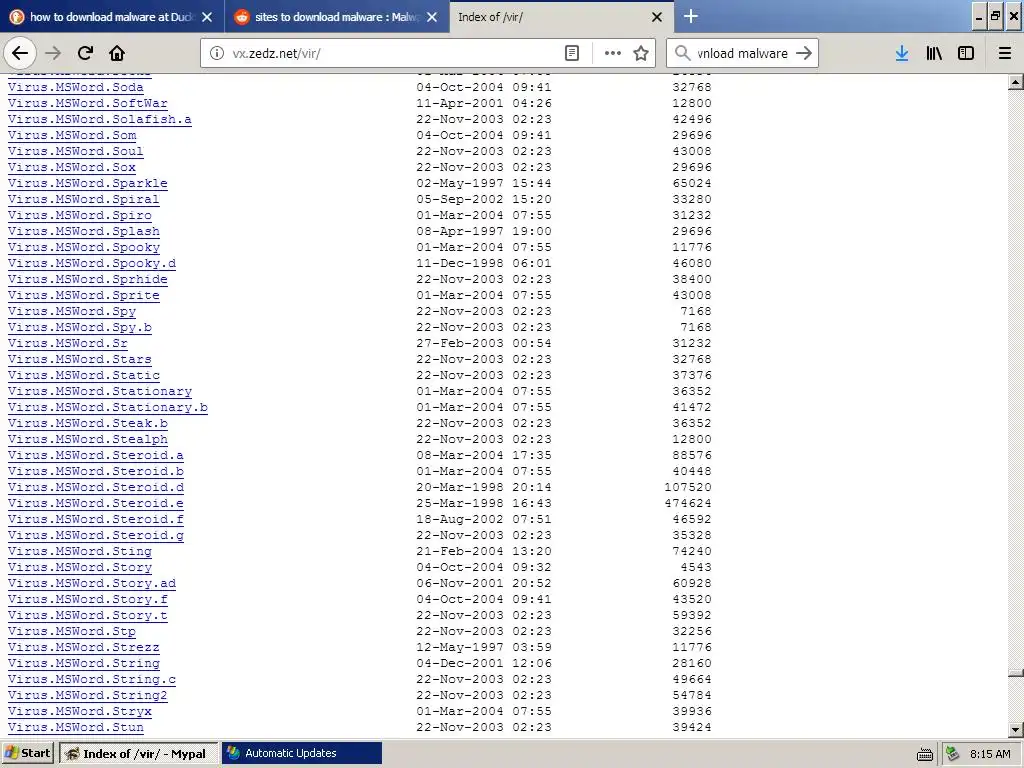This screenshot has height=768, width=1024.
Task: Open the hamburger application menu
Action: point(1005,53)
